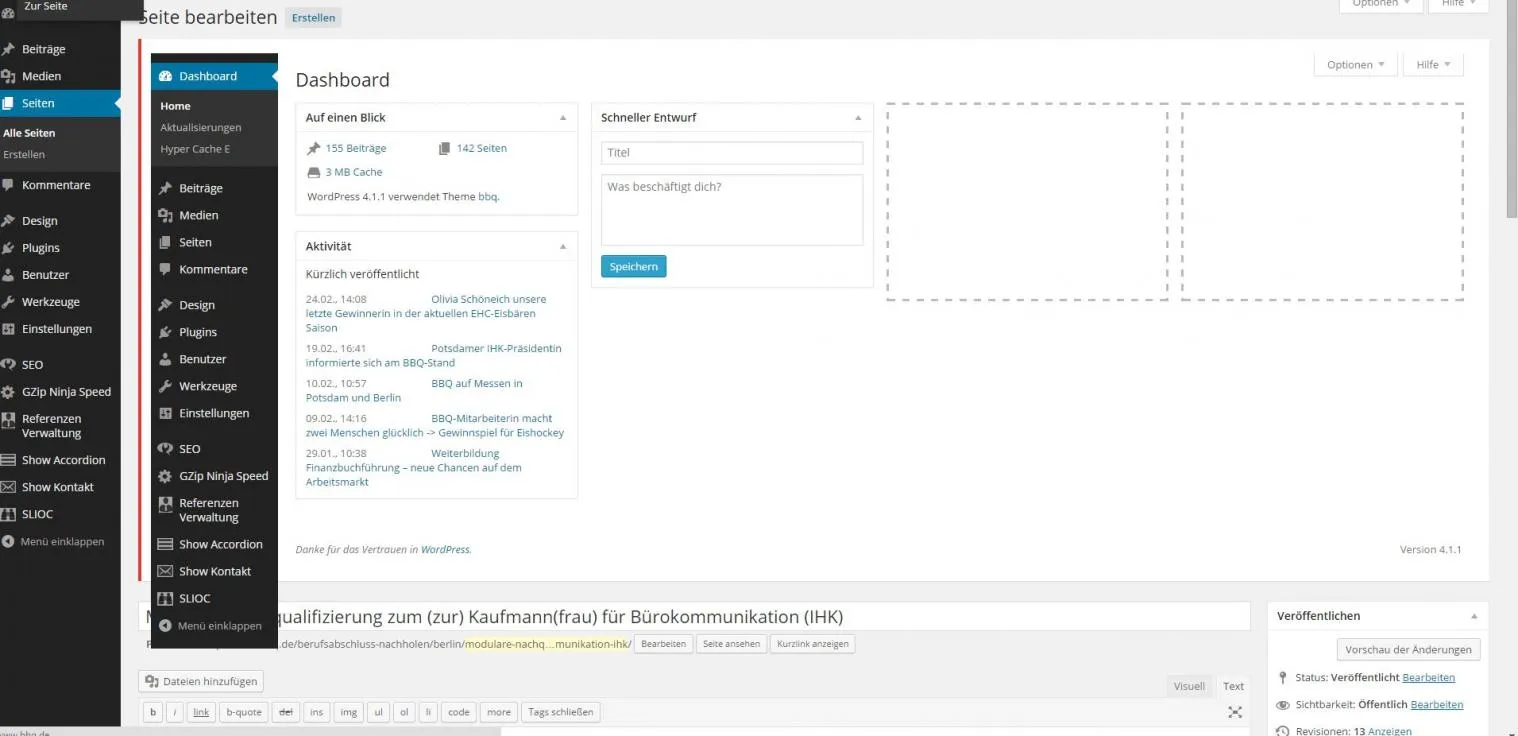The image size is (1518, 736).
Task: Click the Beiträge pin icon in the outer sidebar
Action: 8,49
